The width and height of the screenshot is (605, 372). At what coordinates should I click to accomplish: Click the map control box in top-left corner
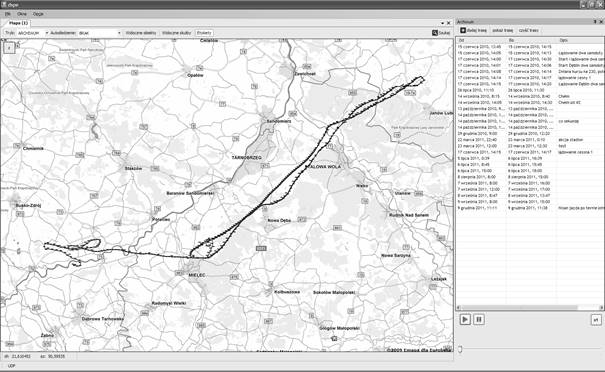(9, 48)
